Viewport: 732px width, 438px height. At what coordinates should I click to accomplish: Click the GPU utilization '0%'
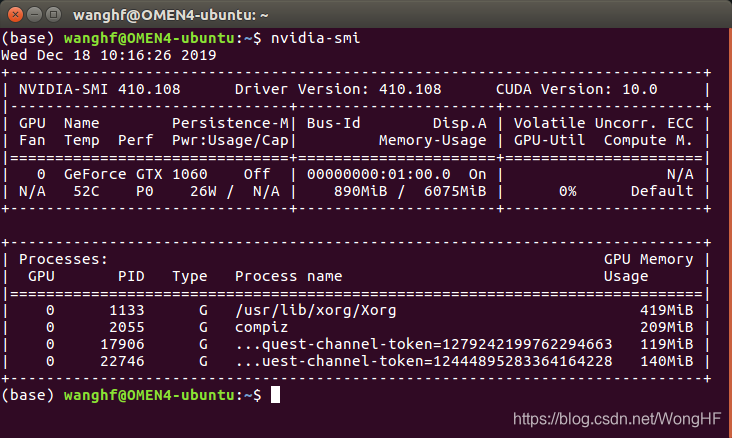pyautogui.click(x=568, y=191)
